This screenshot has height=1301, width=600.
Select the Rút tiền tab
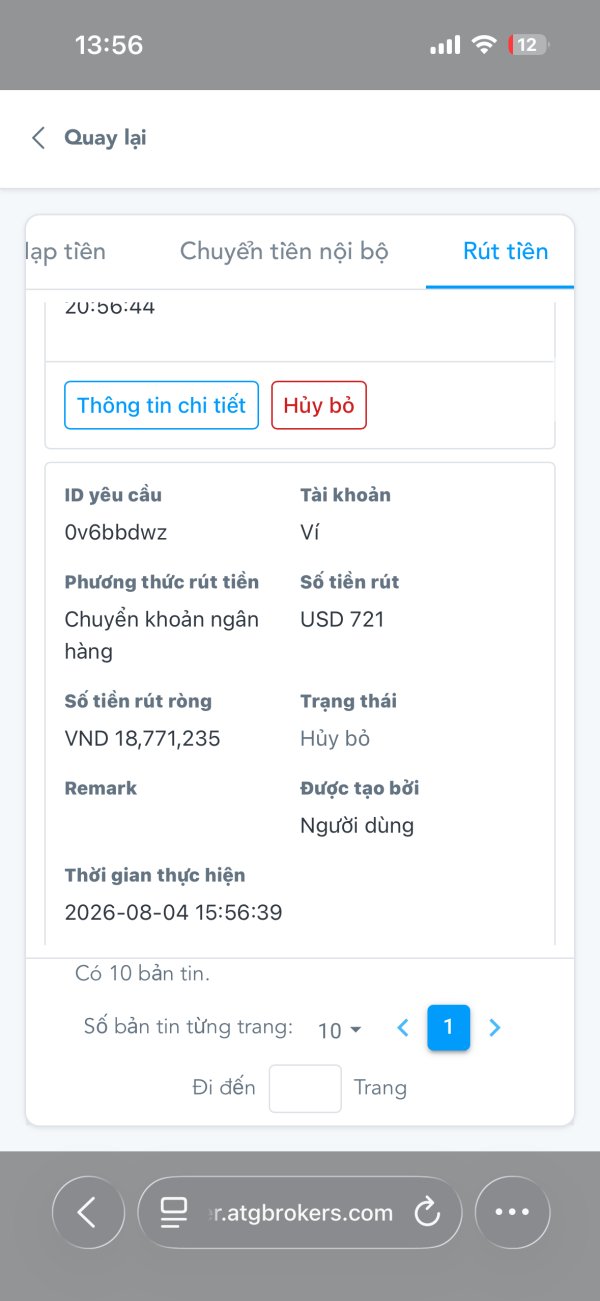(505, 251)
